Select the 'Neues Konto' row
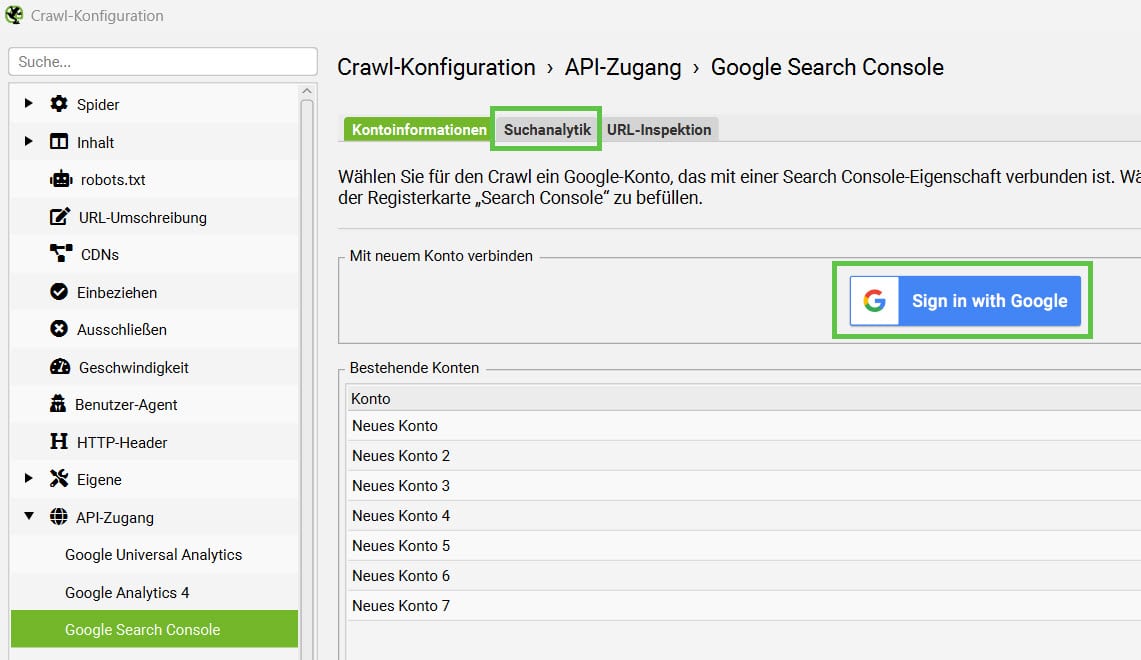The width and height of the screenshot is (1141, 660). click(x=744, y=426)
